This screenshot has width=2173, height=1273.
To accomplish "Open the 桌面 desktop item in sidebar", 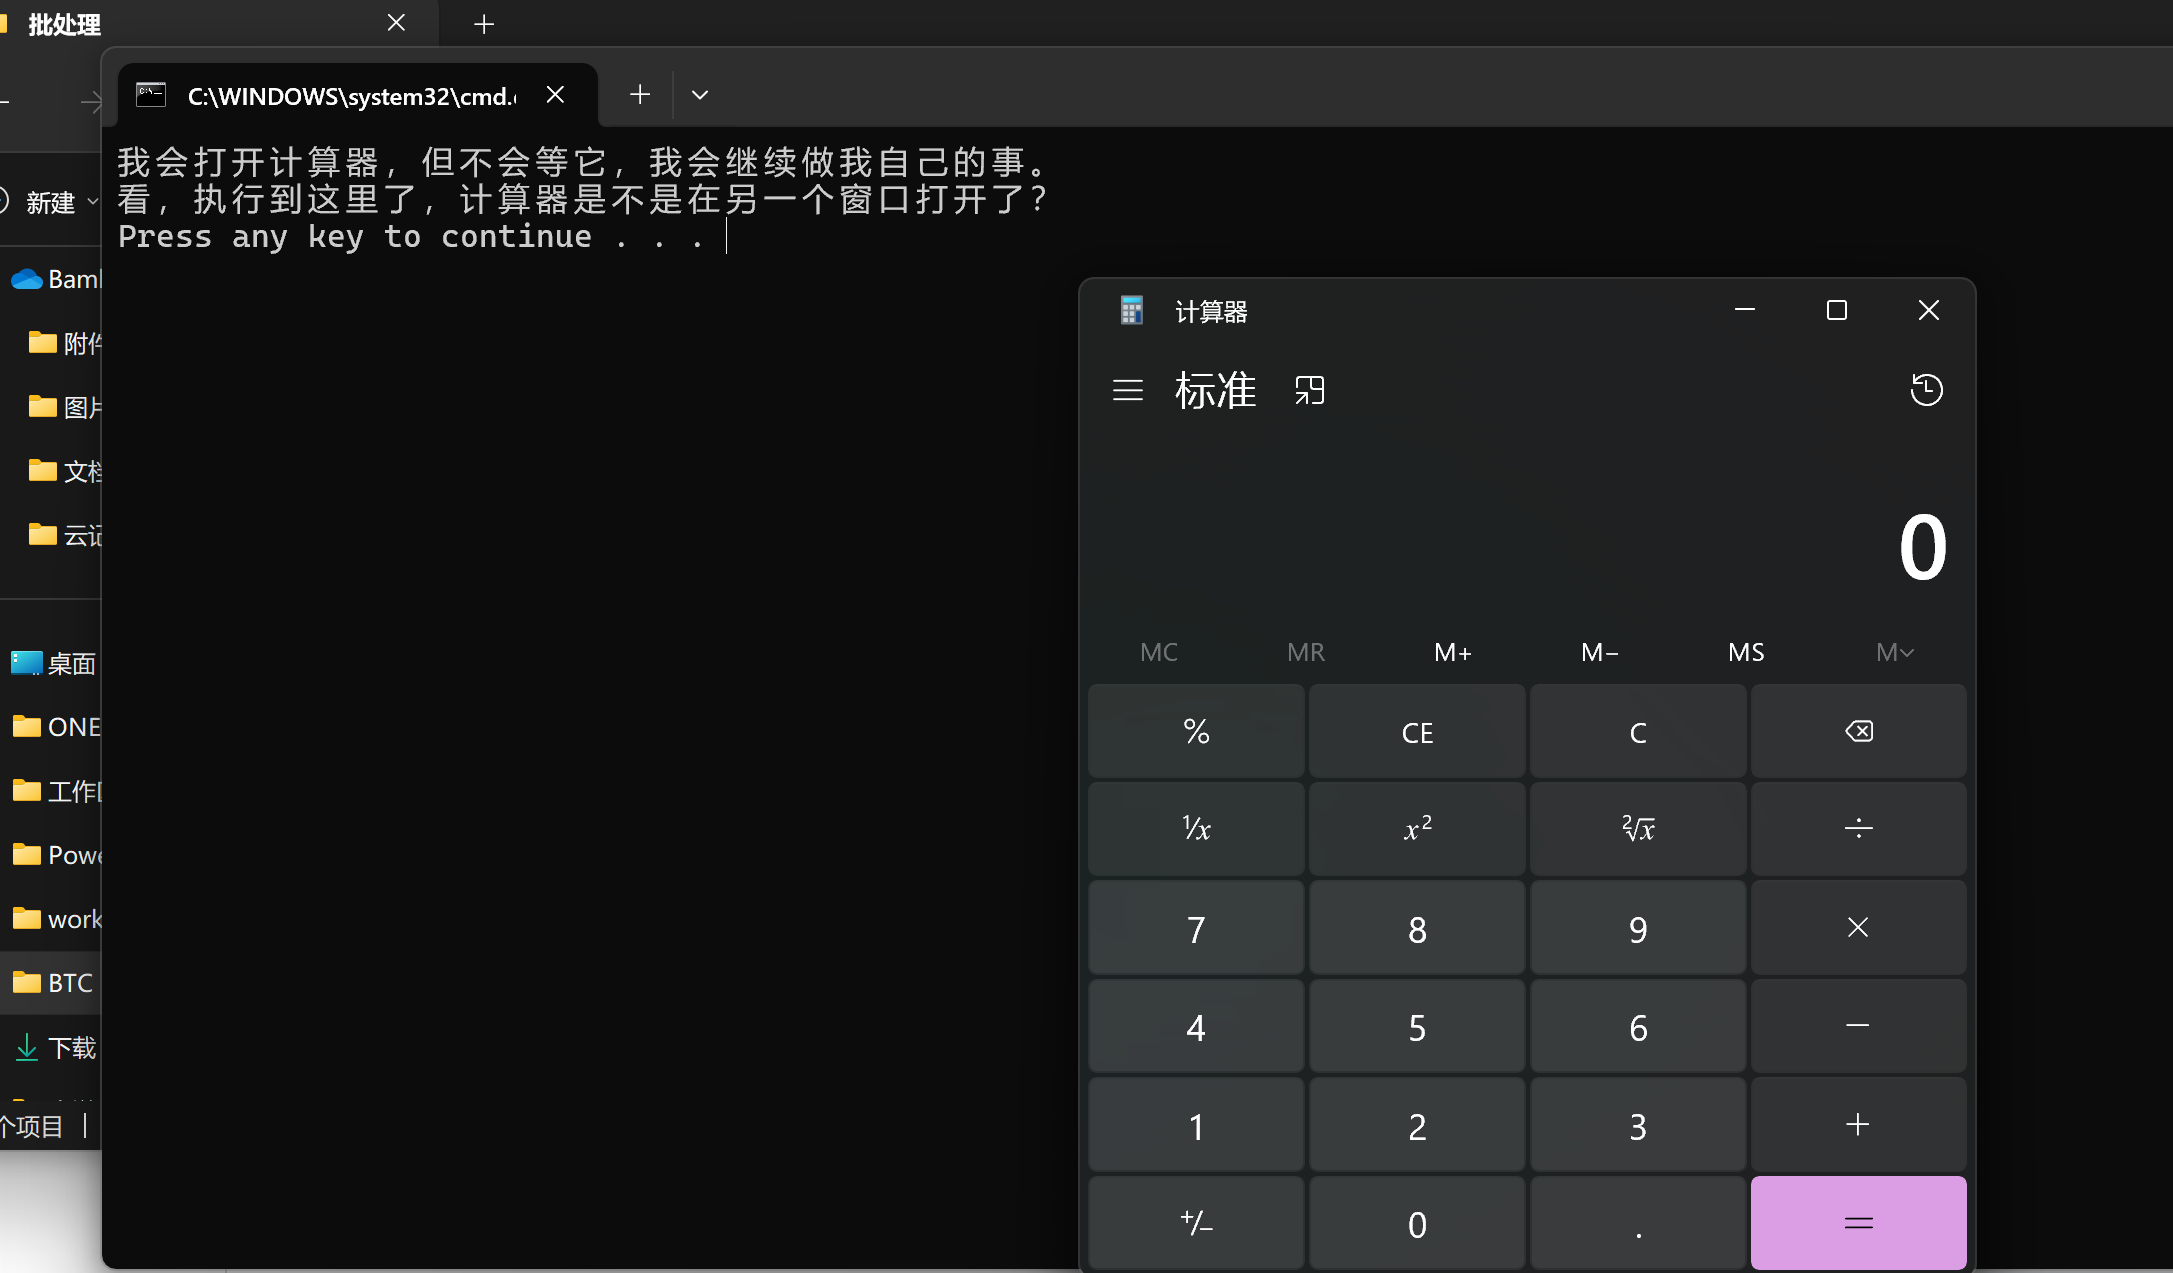I will [53, 663].
